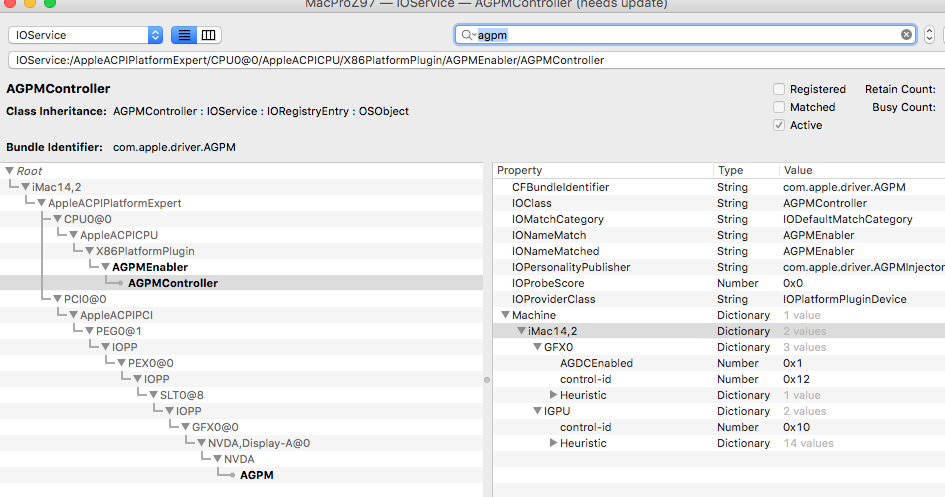Click the yellow minimize window button
Viewport: 945px width, 497px height.
(30, 3)
